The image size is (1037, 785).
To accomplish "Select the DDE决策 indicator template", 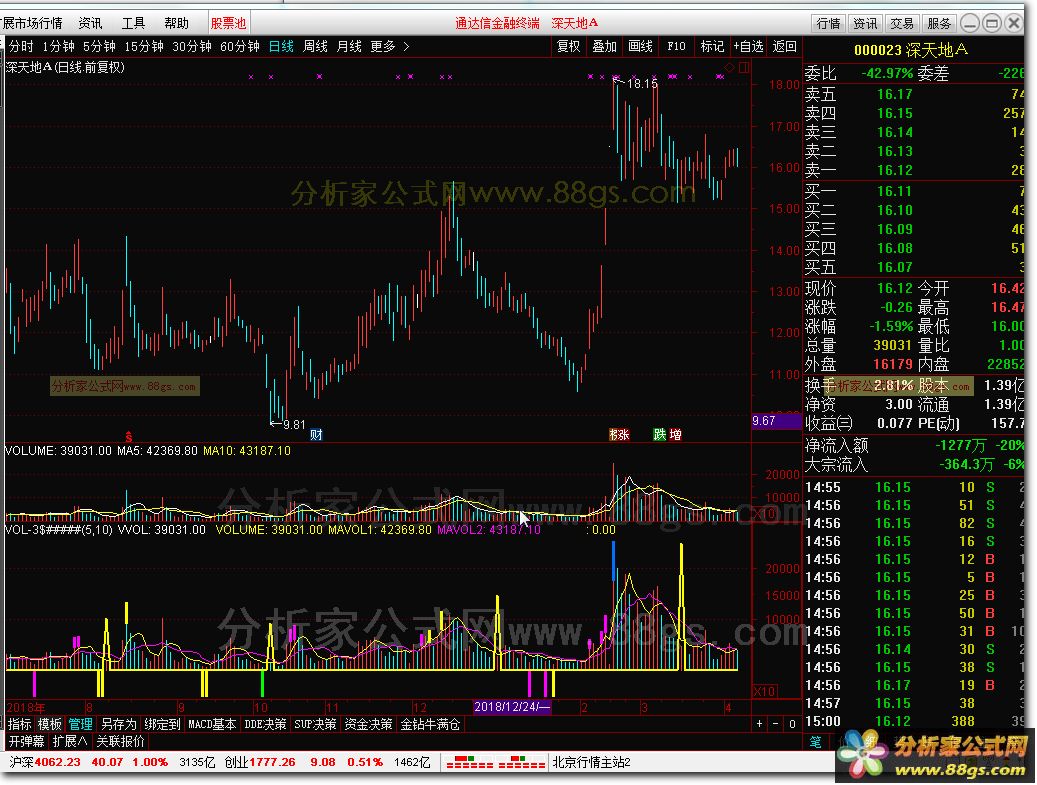I will (x=265, y=724).
